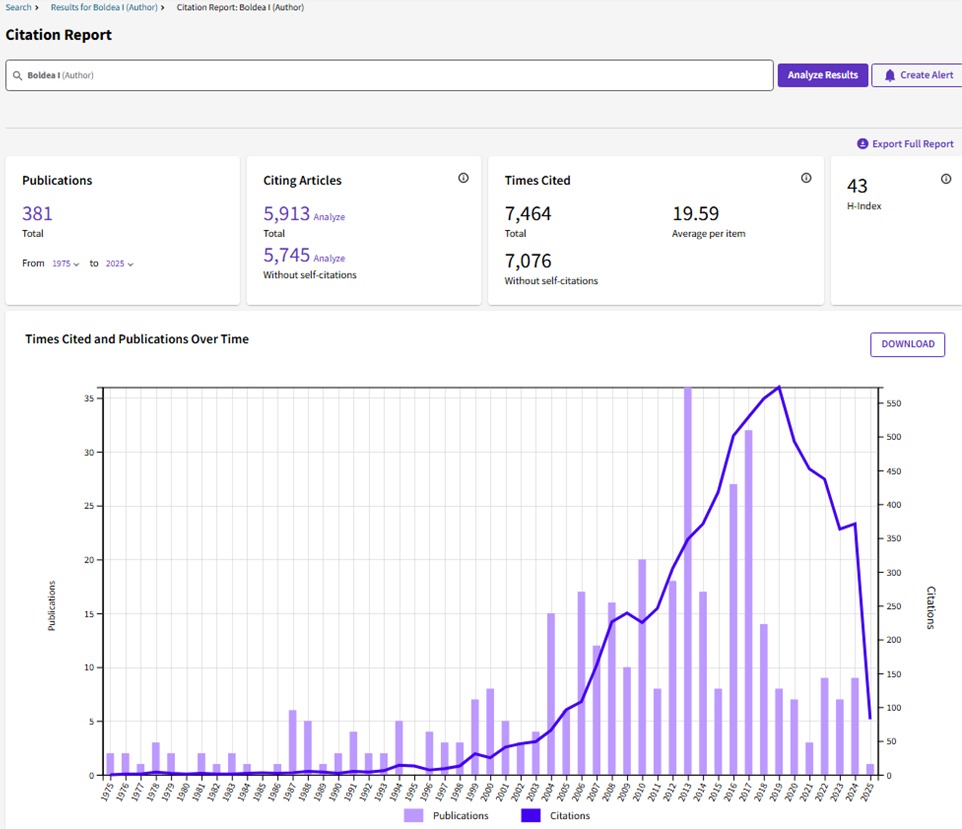Click the 2019 citations peak point
The image size is (962, 829).
[x=778, y=387]
